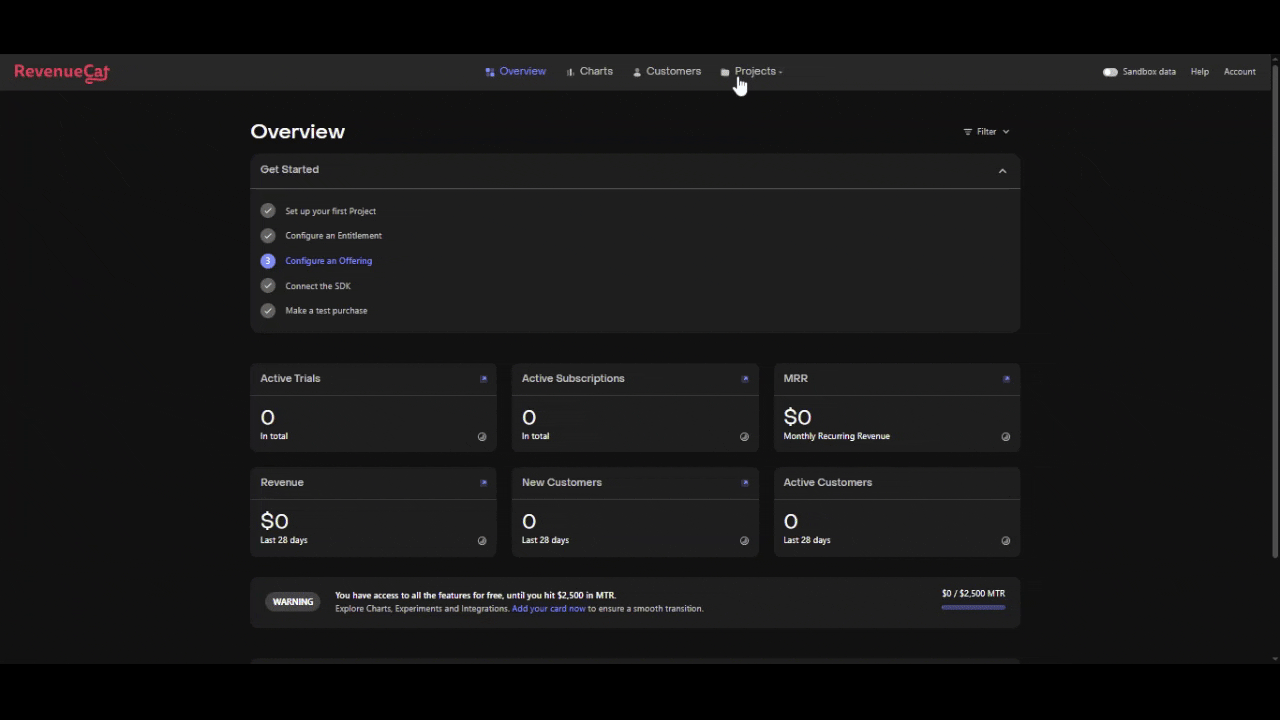Click the Monthly Recurring Revenue label

tap(836, 436)
